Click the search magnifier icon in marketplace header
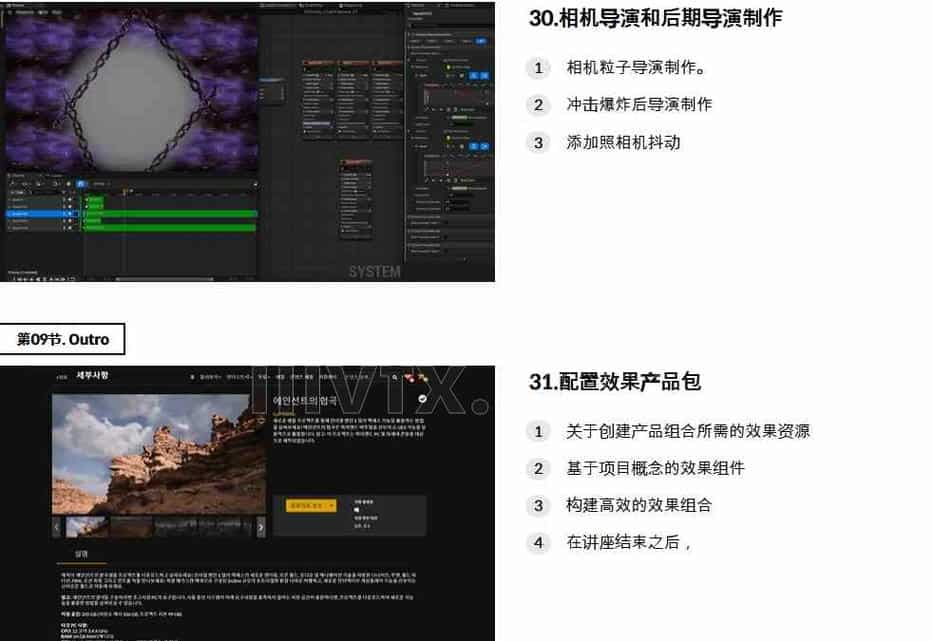This screenshot has height=641, width=933. (396, 378)
